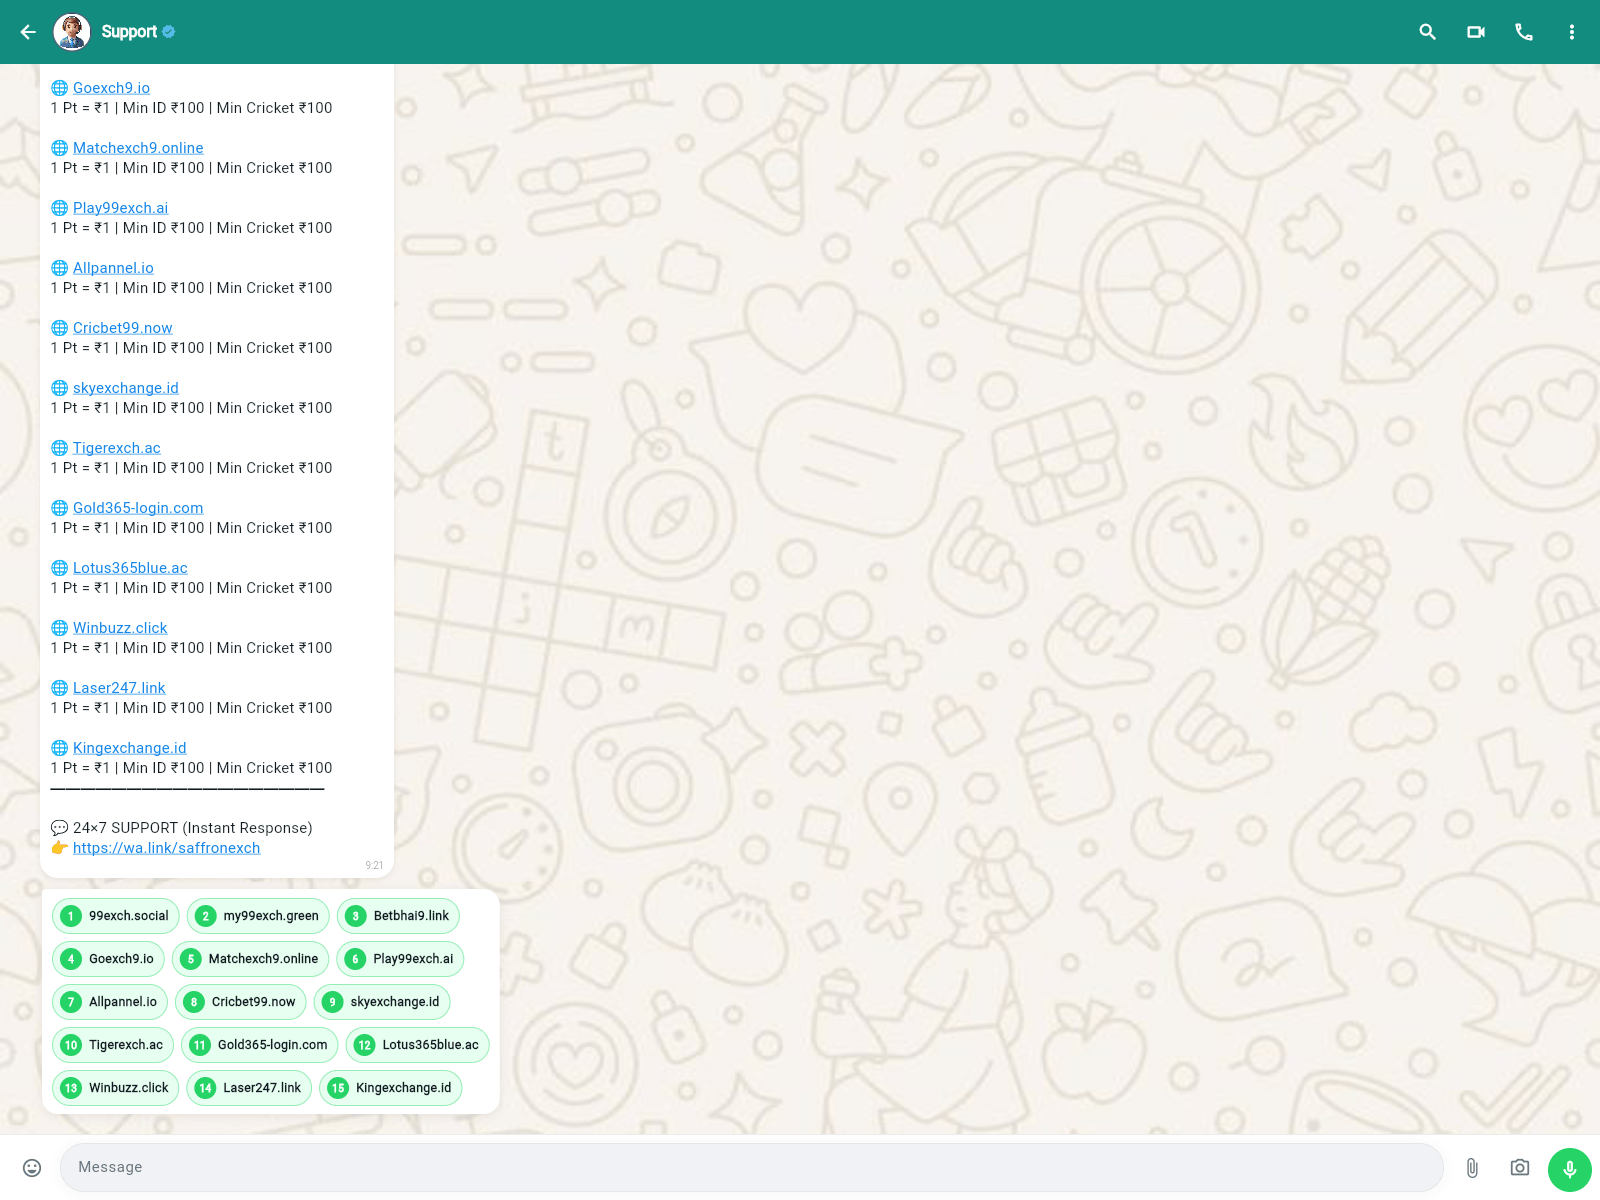Viewport: 1600px width, 1200px height.
Task: Open the Tigerexch.ac link
Action: [116, 448]
